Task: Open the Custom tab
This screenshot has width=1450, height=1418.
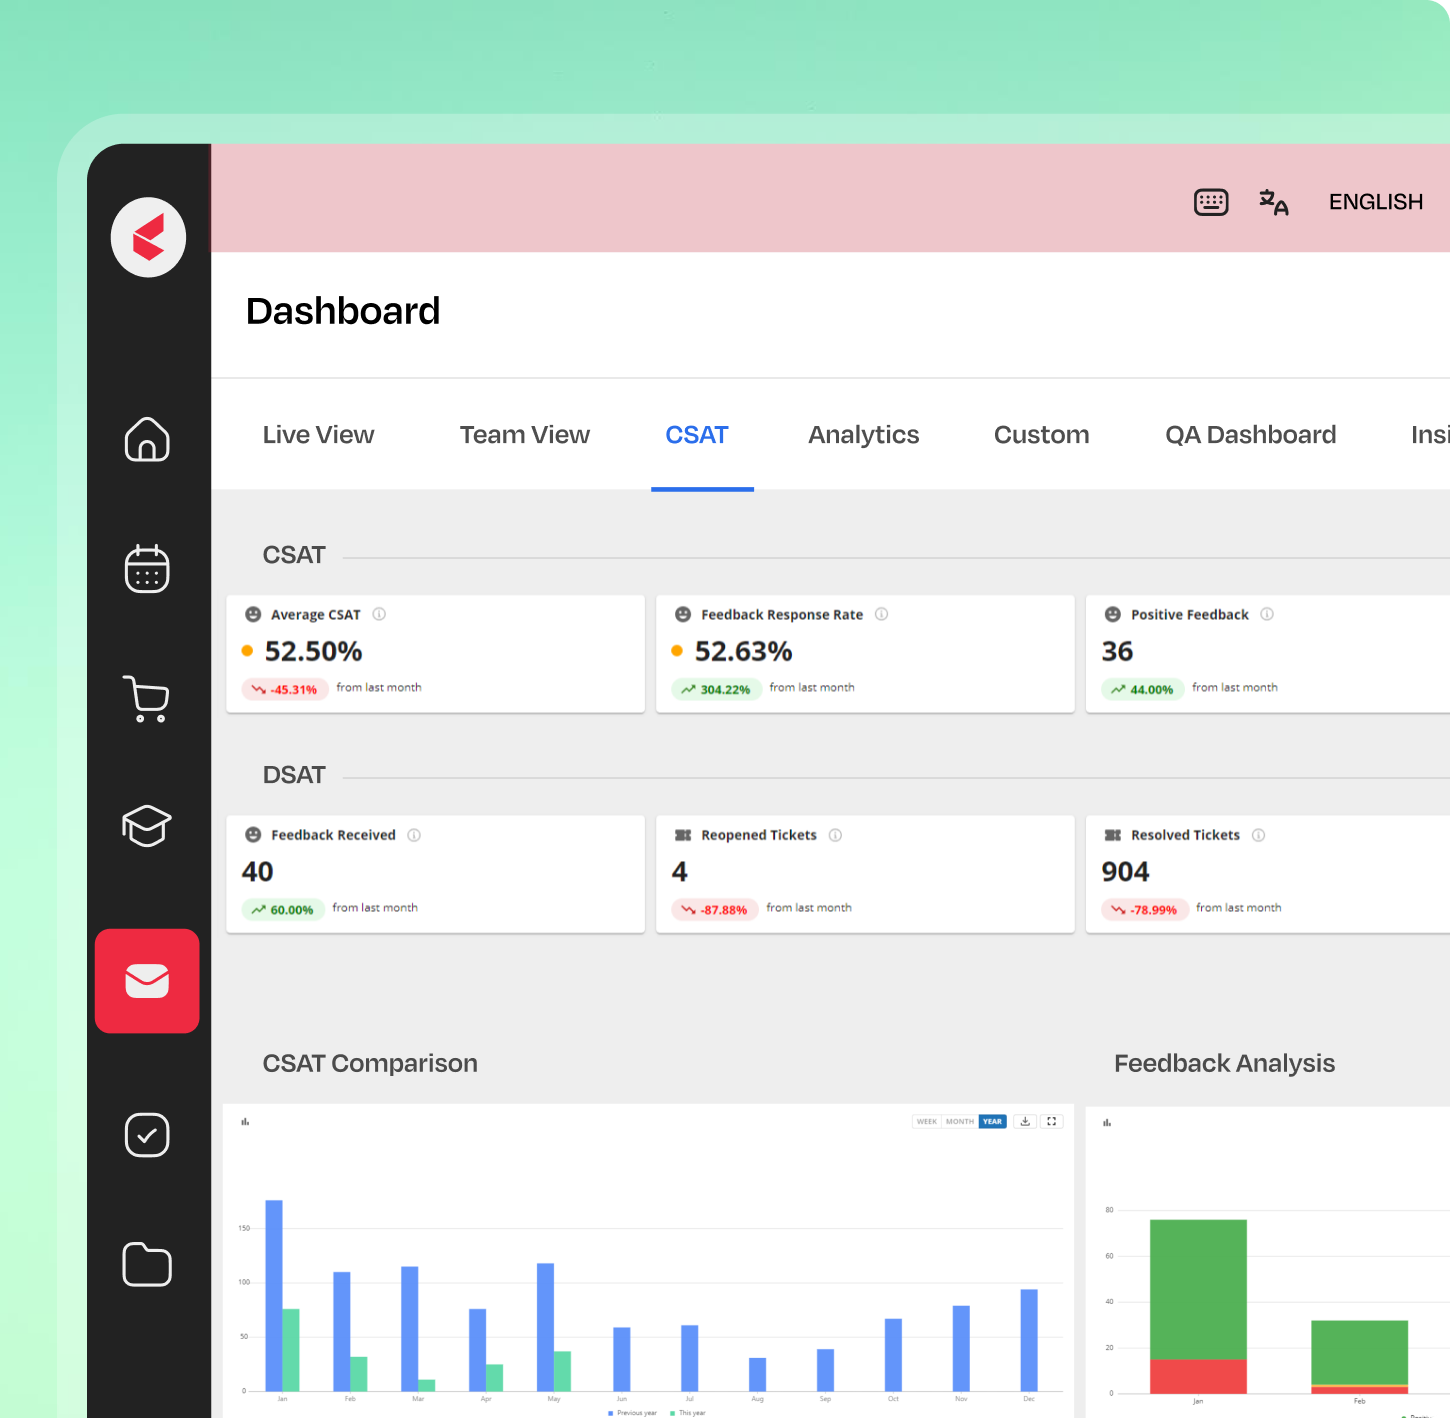Action: click(x=1041, y=435)
